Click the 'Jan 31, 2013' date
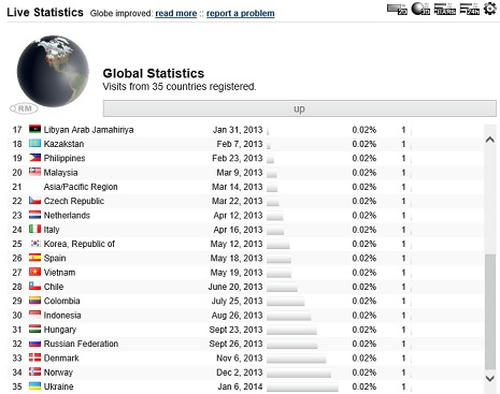Viewport: 500px width, 394px height. [238, 130]
